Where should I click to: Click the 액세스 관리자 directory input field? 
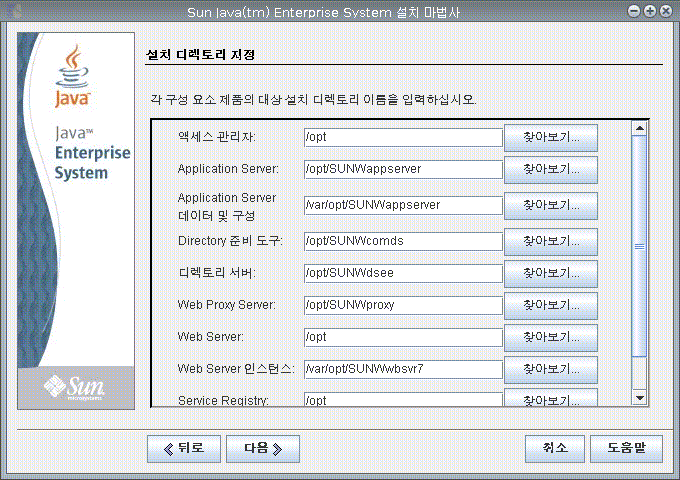coord(403,137)
